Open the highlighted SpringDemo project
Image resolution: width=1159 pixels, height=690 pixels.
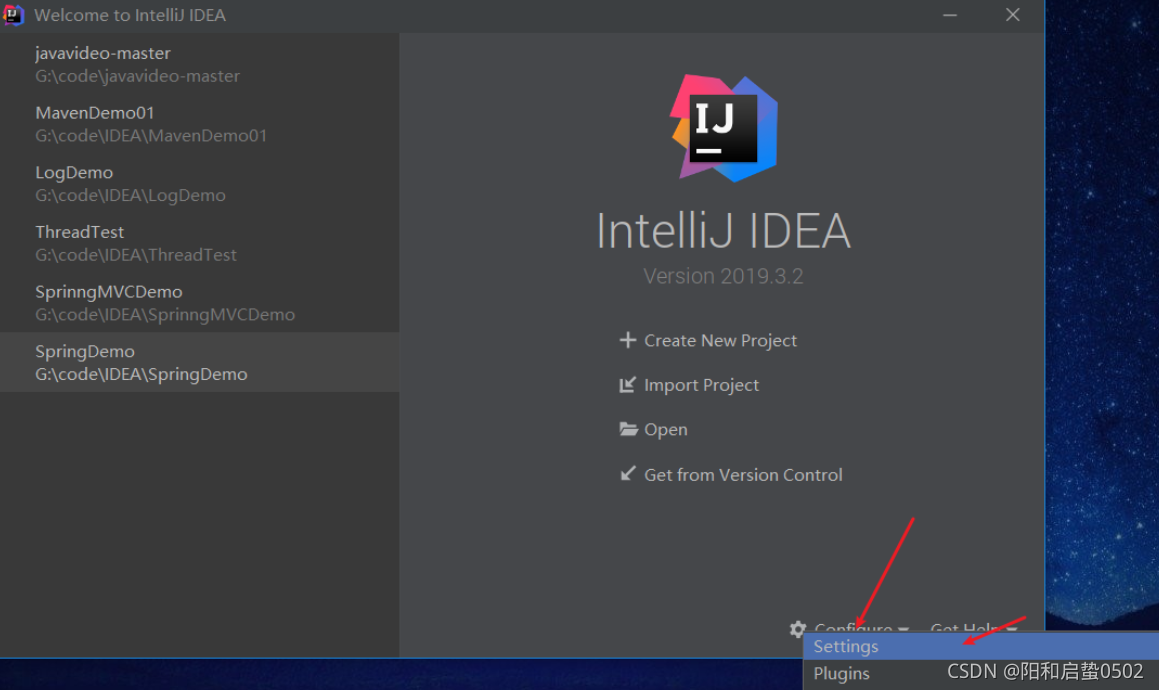click(141, 362)
